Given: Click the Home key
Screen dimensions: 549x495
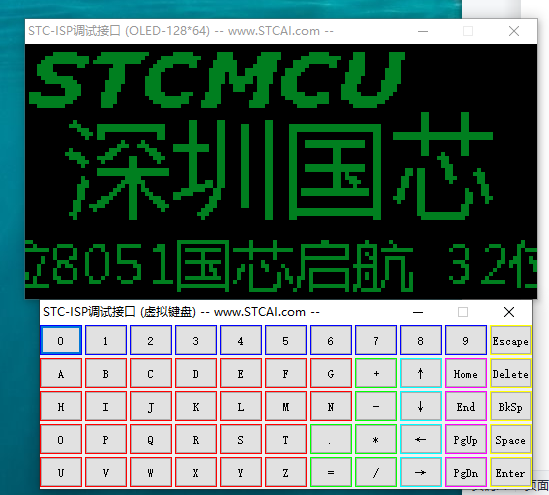Looking at the screenshot, I should coord(466,374).
